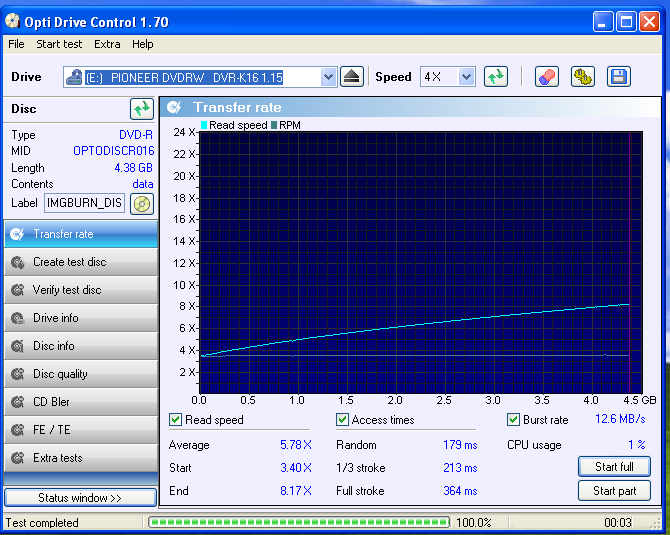Screen dimensions: 670x535
Task: Click the Disc info sidebar icon
Action: point(18,346)
